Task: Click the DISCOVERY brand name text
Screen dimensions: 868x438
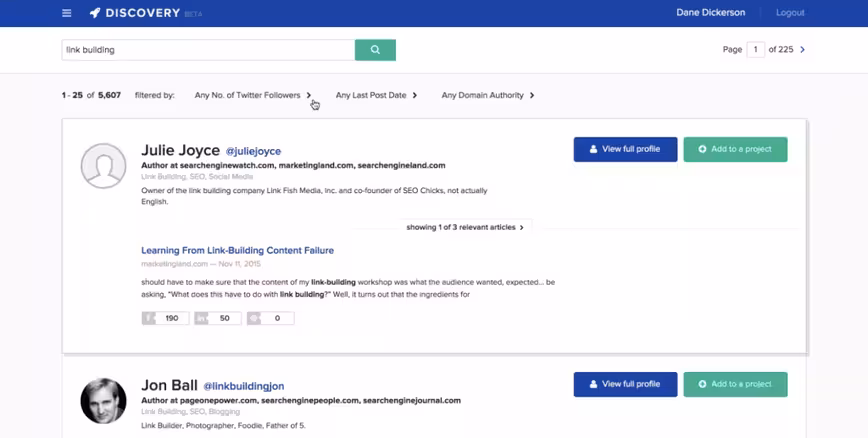Action: point(143,13)
